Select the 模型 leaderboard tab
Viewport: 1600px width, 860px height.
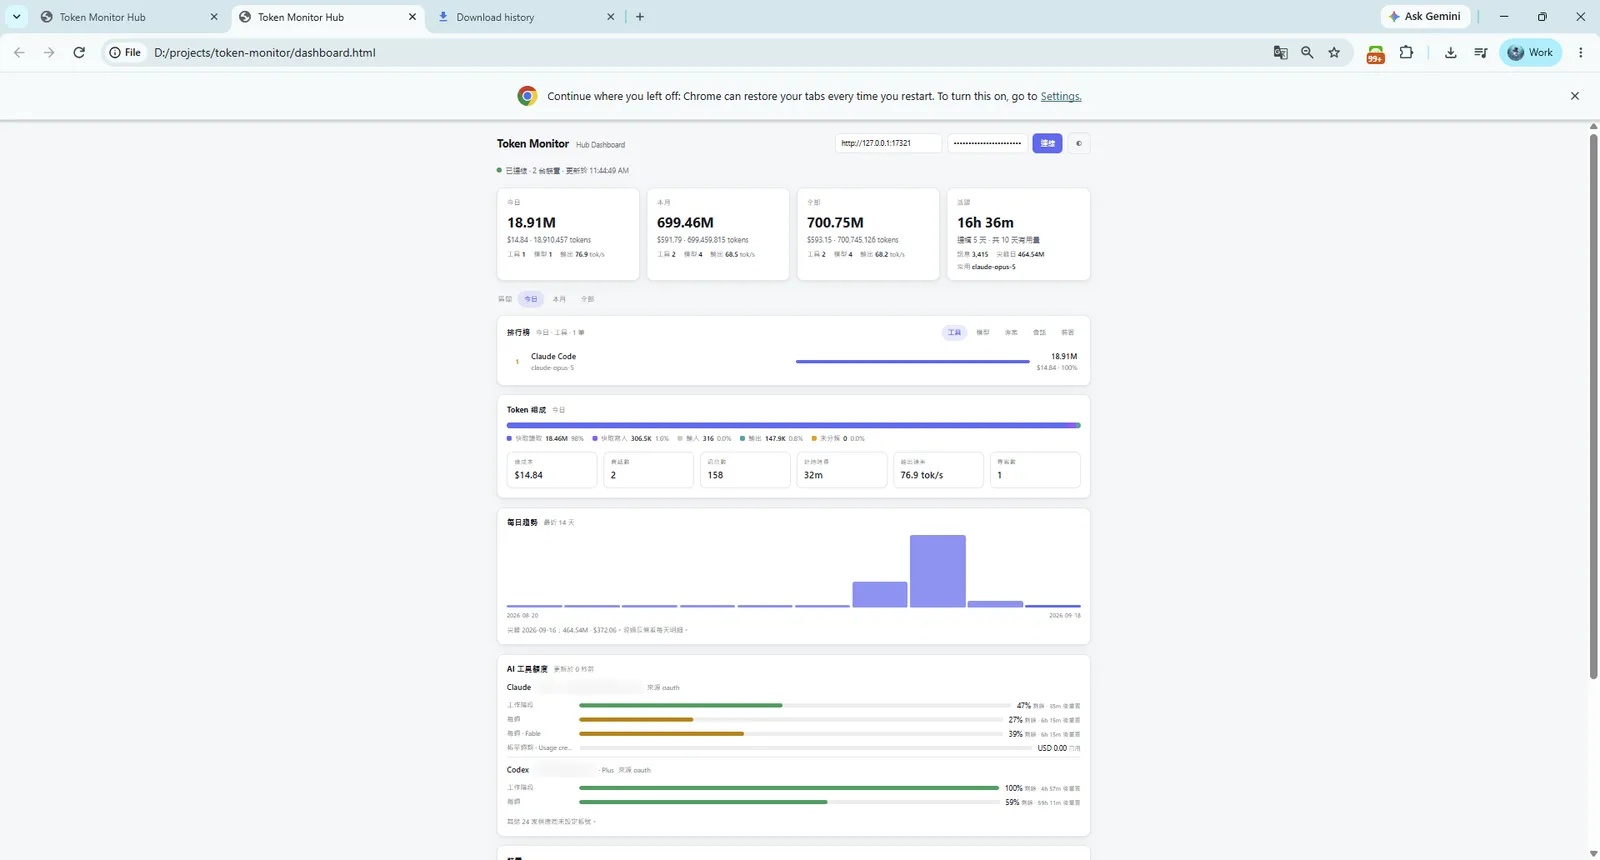[983, 332]
